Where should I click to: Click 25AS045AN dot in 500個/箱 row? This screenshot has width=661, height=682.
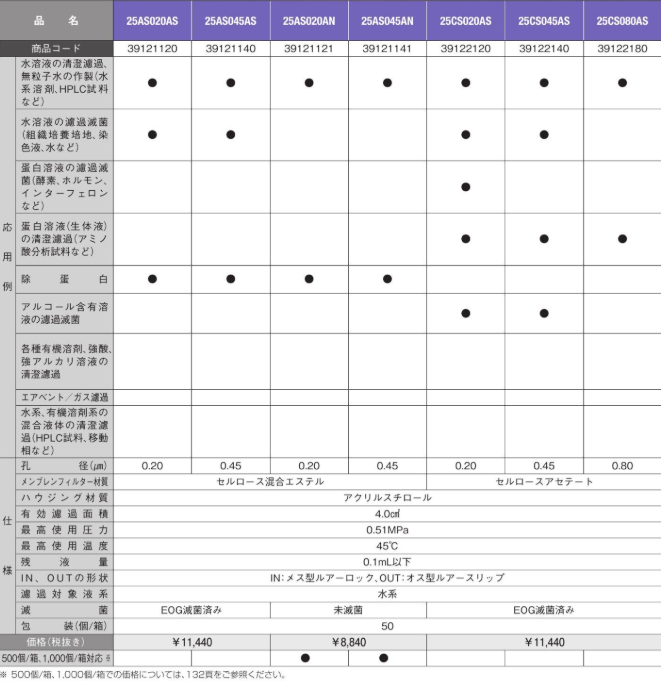[x=387, y=658]
